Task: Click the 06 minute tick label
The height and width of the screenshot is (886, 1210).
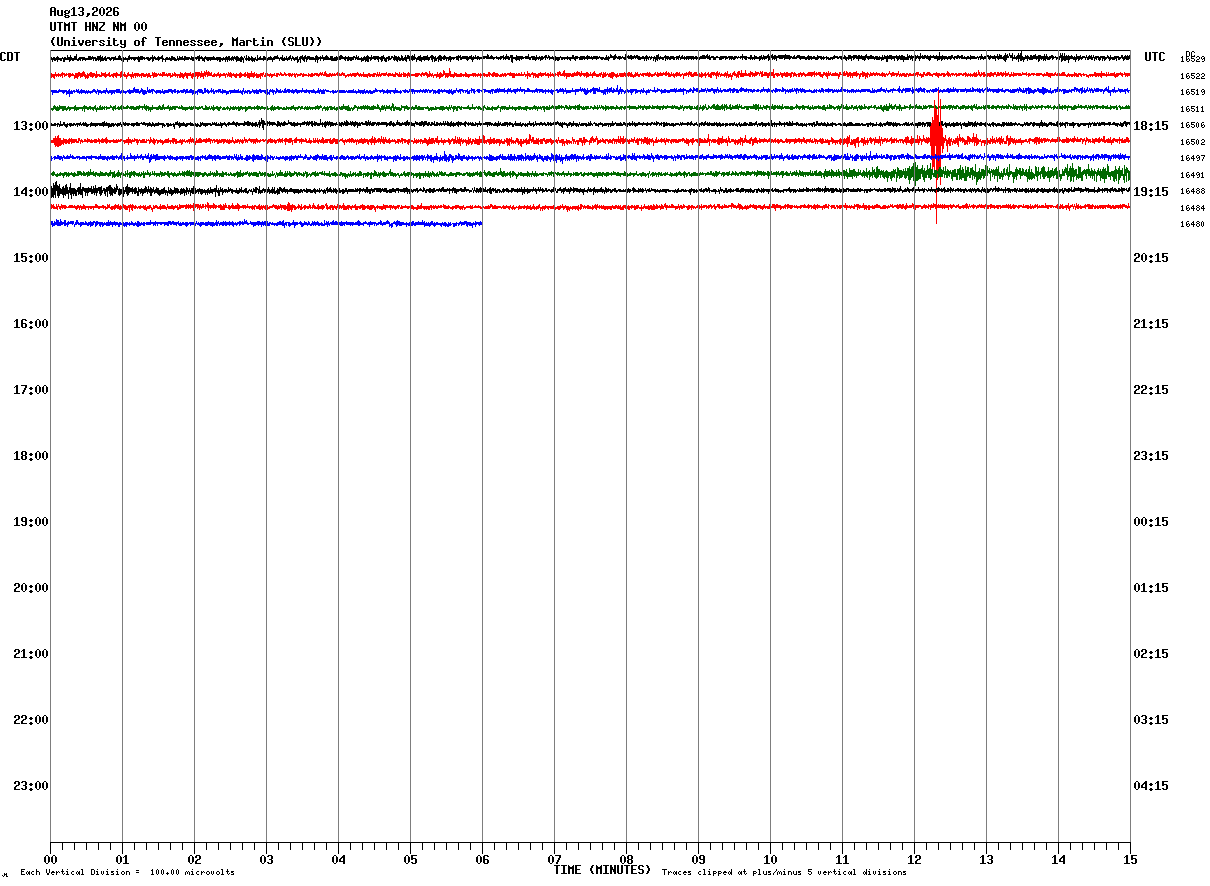Action: pos(482,859)
